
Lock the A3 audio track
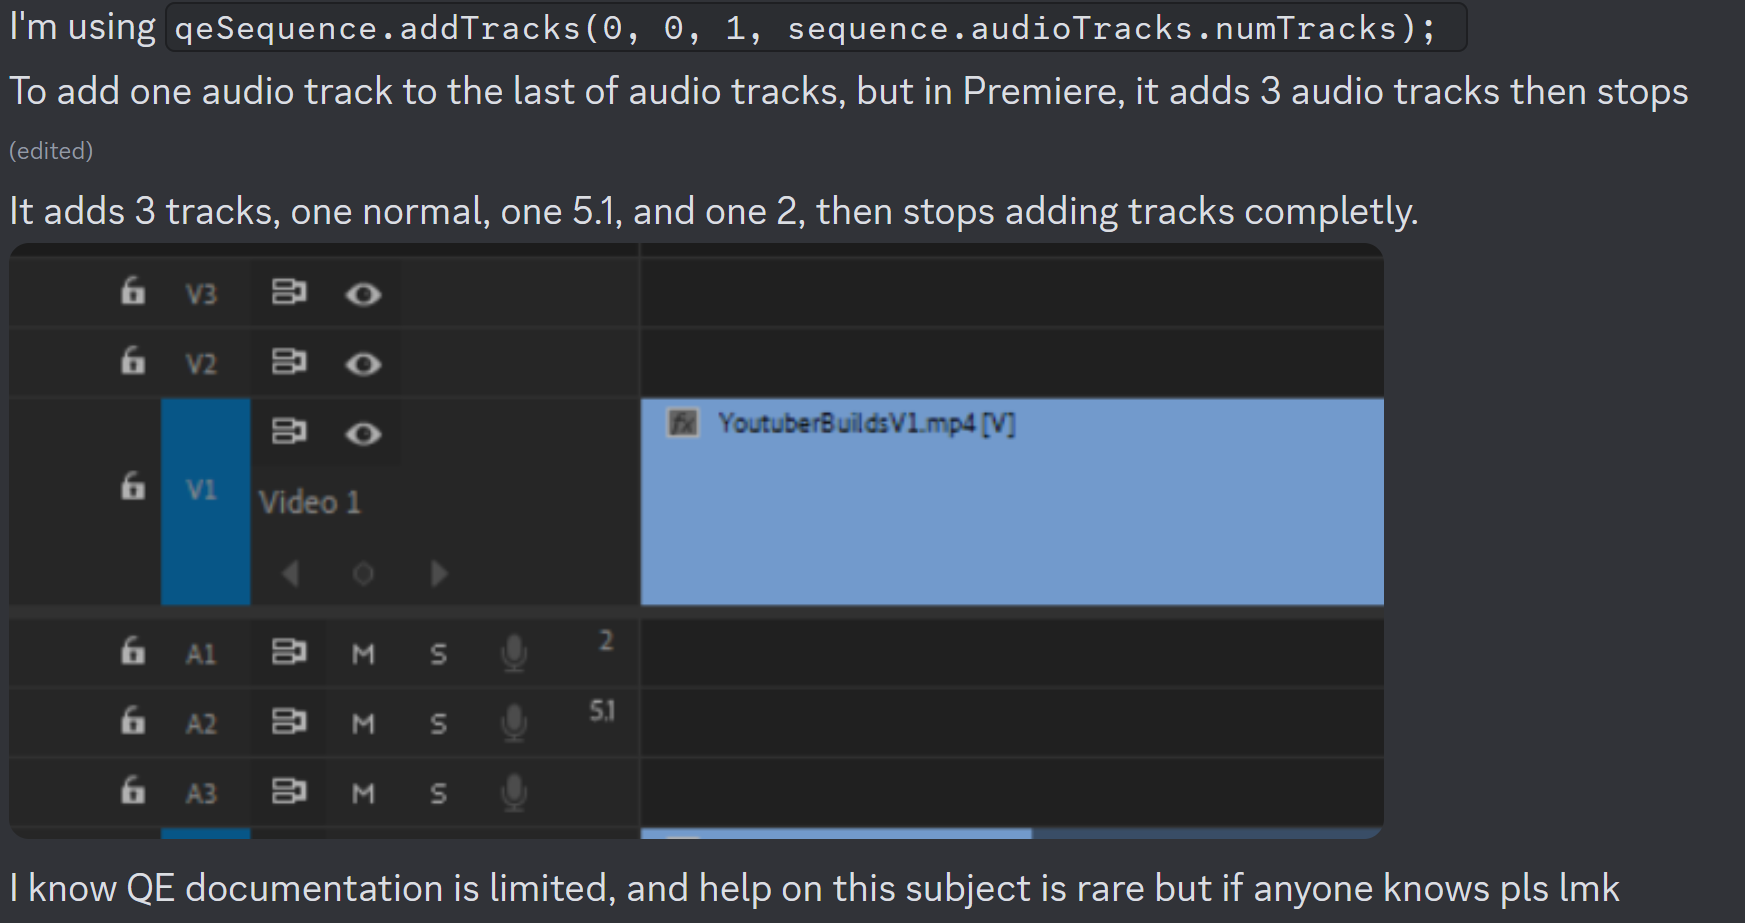(x=131, y=793)
